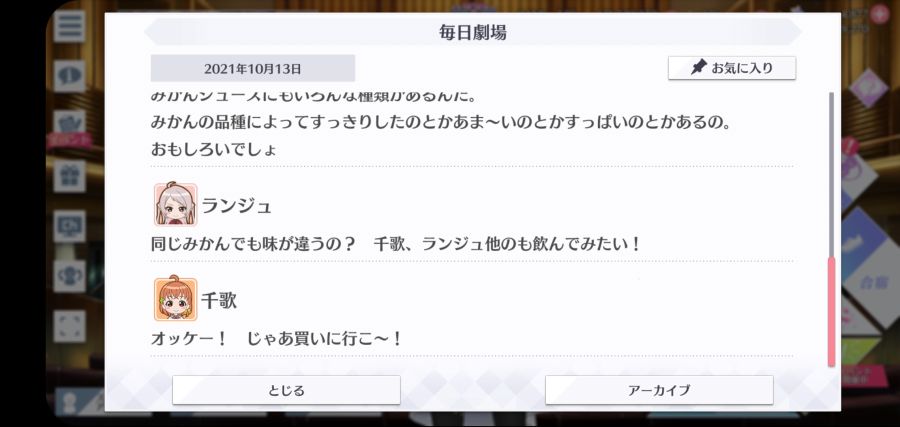900x427 pixels.
Task: Click the pin icon on お気に入り
Action: (x=698, y=68)
